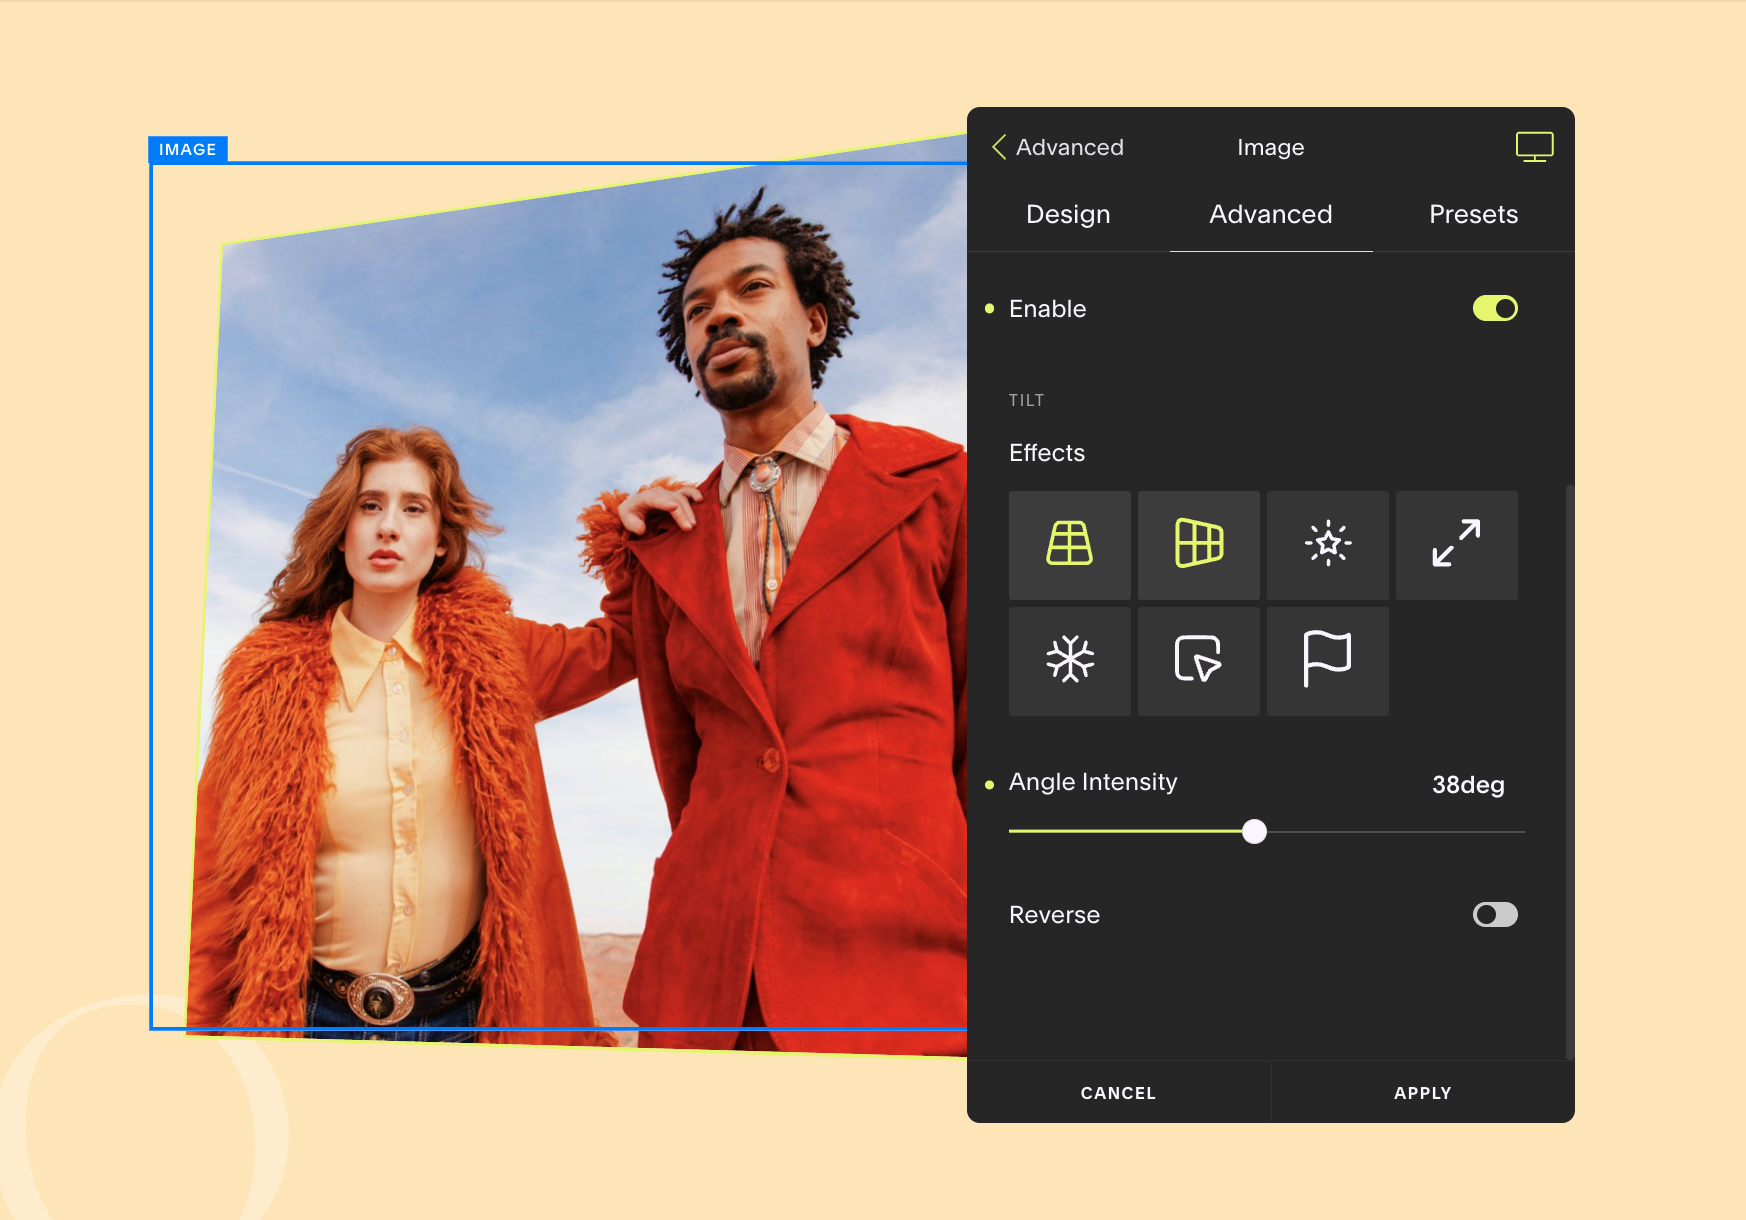
Task: Click the 38deg angle value
Action: (1468, 785)
